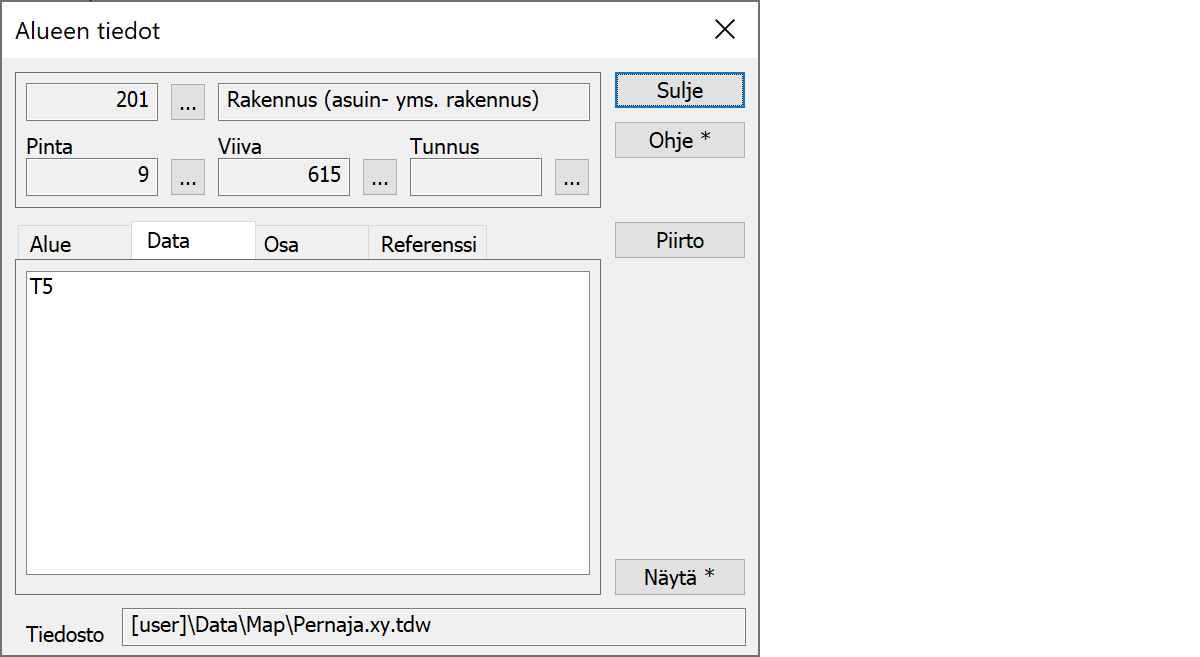This screenshot has height=657, width=1200.
Task: Click the area code field showing 201
Action: tap(92, 101)
